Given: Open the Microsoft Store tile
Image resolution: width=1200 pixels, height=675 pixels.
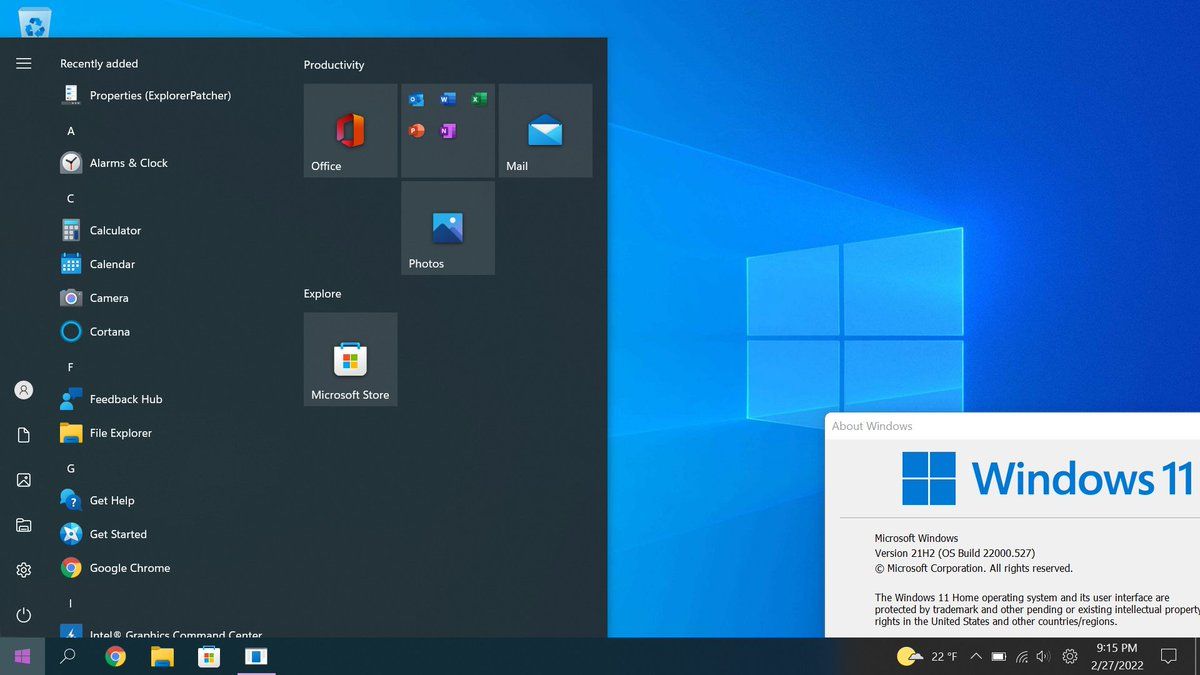Looking at the screenshot, I should tap(350, 359).
